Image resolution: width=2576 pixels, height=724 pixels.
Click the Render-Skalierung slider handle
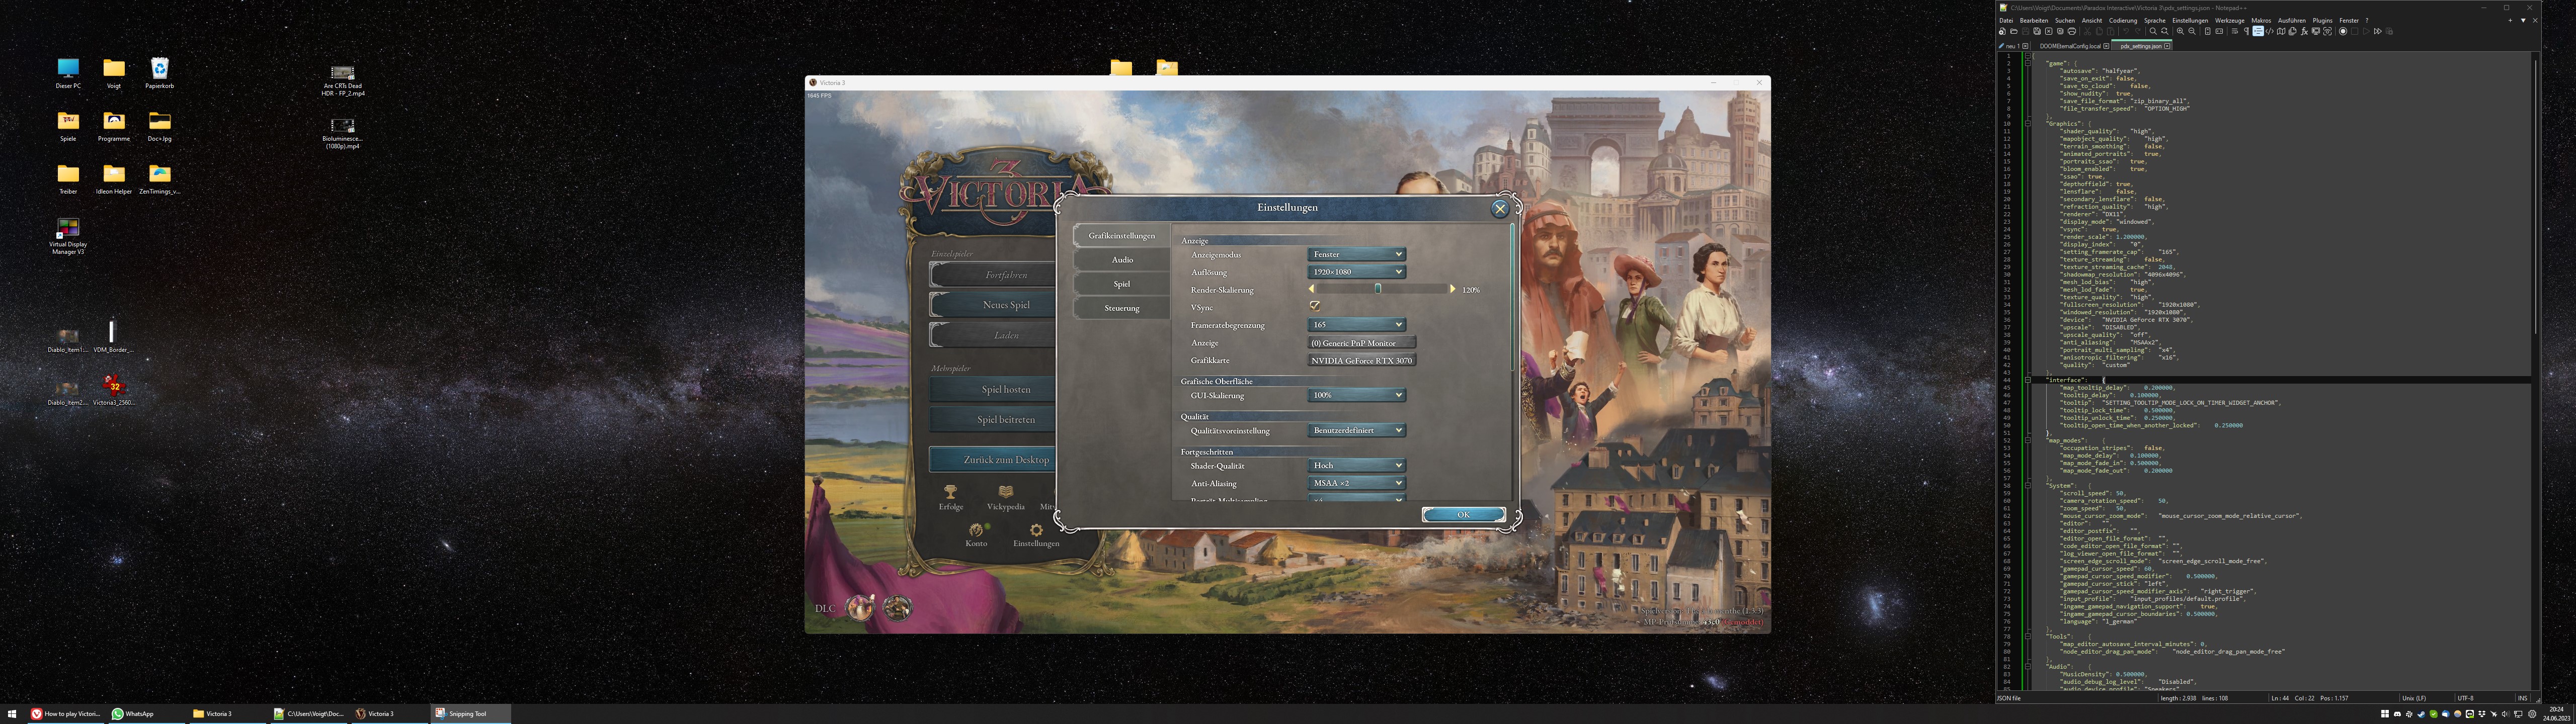click(1377, 288)
